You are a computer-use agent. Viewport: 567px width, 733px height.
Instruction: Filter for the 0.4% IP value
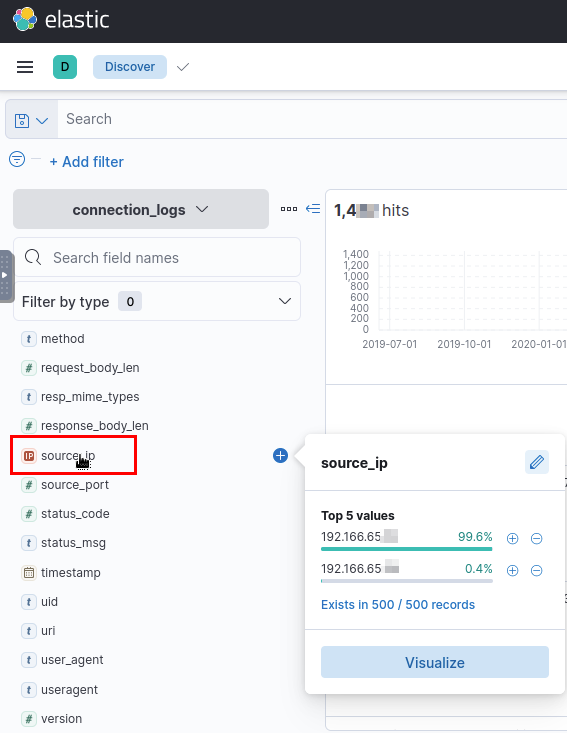(x=512, y=570)
